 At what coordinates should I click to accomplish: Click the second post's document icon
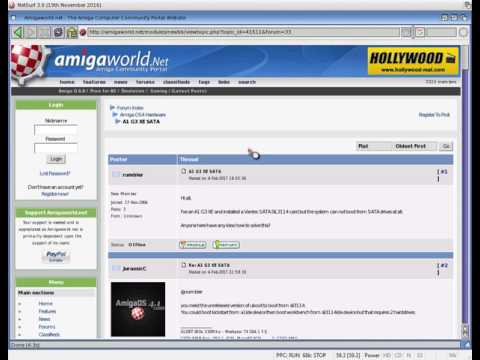[x=183, y=265]
